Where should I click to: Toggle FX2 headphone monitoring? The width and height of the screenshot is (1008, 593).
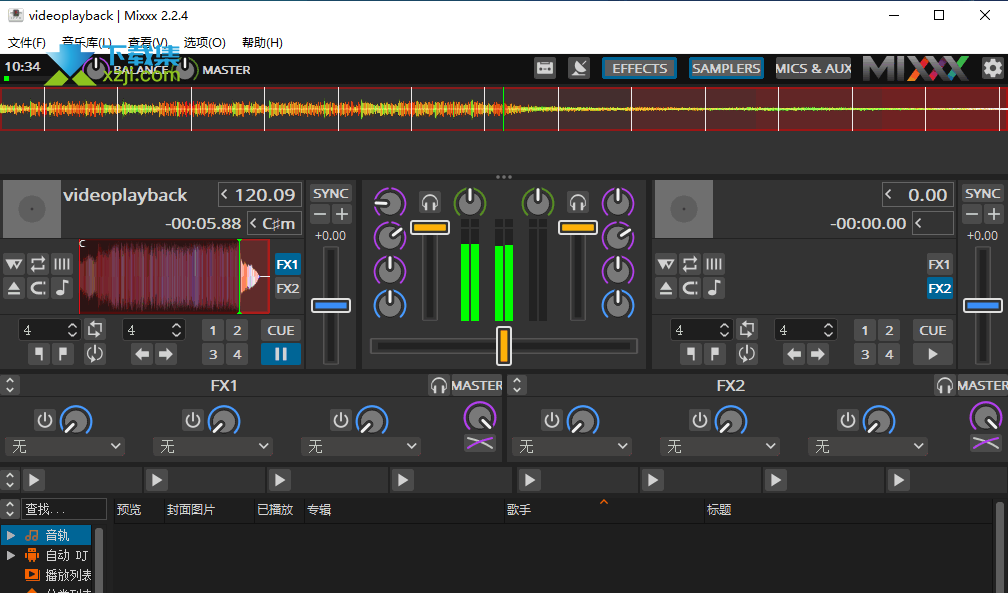click(x=944, y=385)
